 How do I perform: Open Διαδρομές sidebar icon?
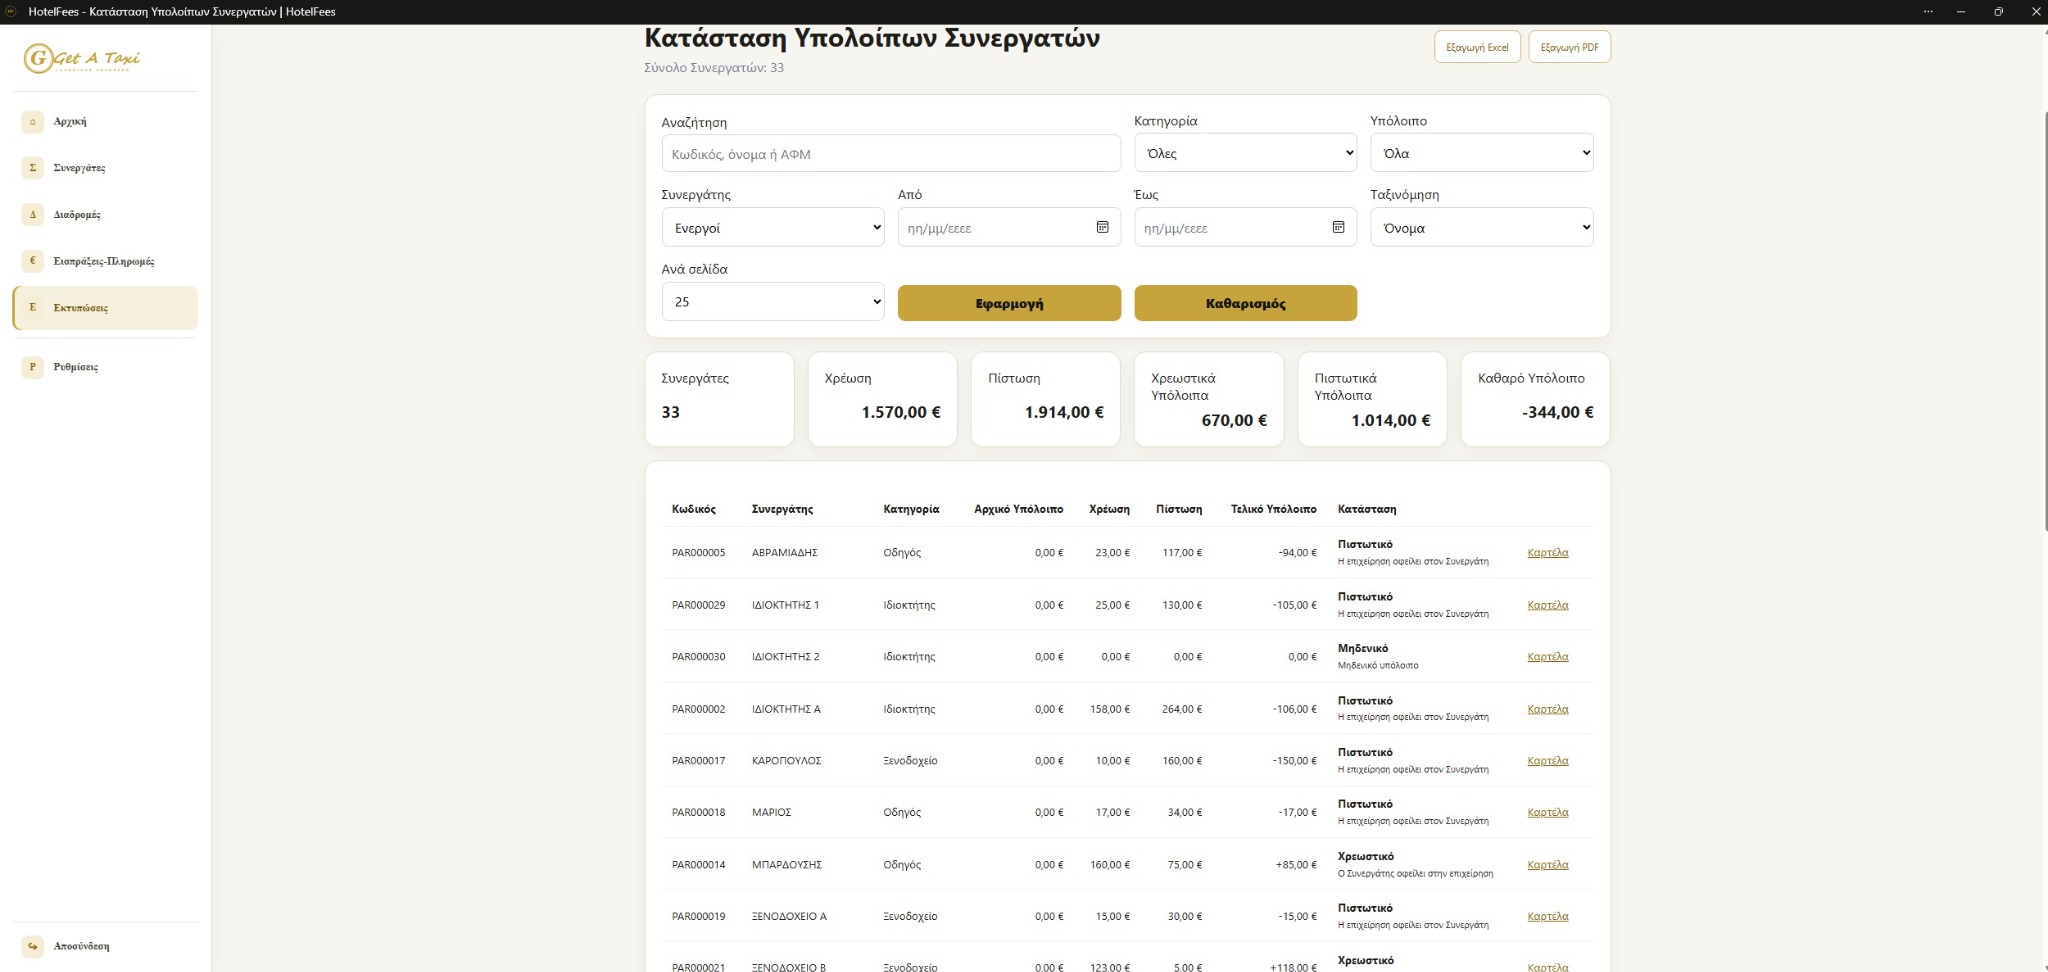coord(32,214)
